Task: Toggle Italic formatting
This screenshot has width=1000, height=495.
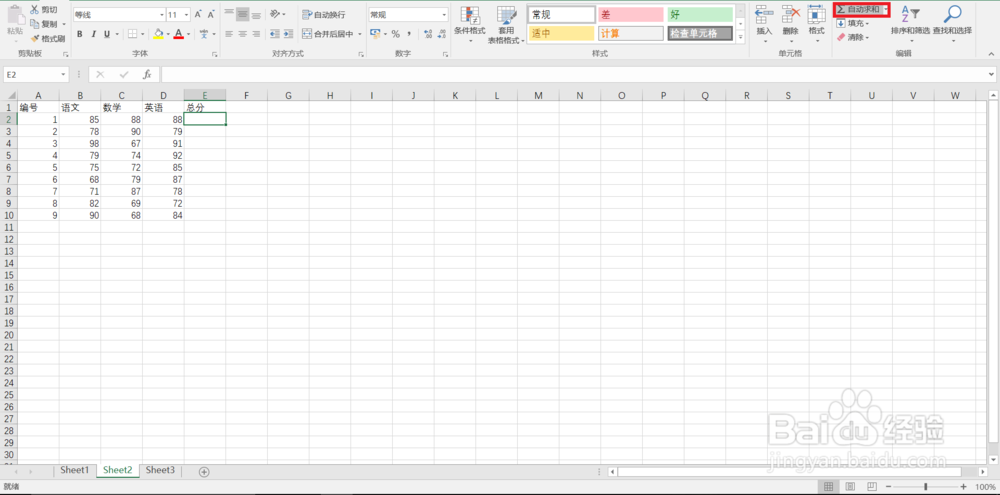Action: 93,34
